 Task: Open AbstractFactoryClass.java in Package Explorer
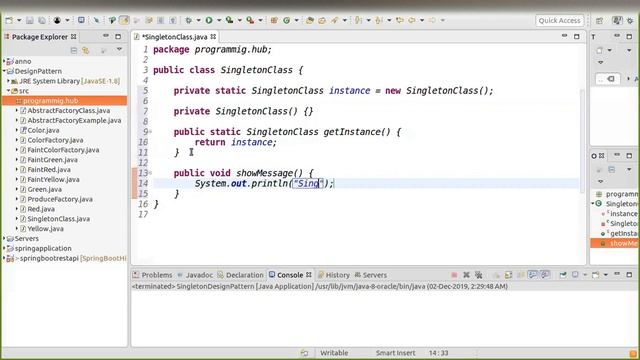69,111
